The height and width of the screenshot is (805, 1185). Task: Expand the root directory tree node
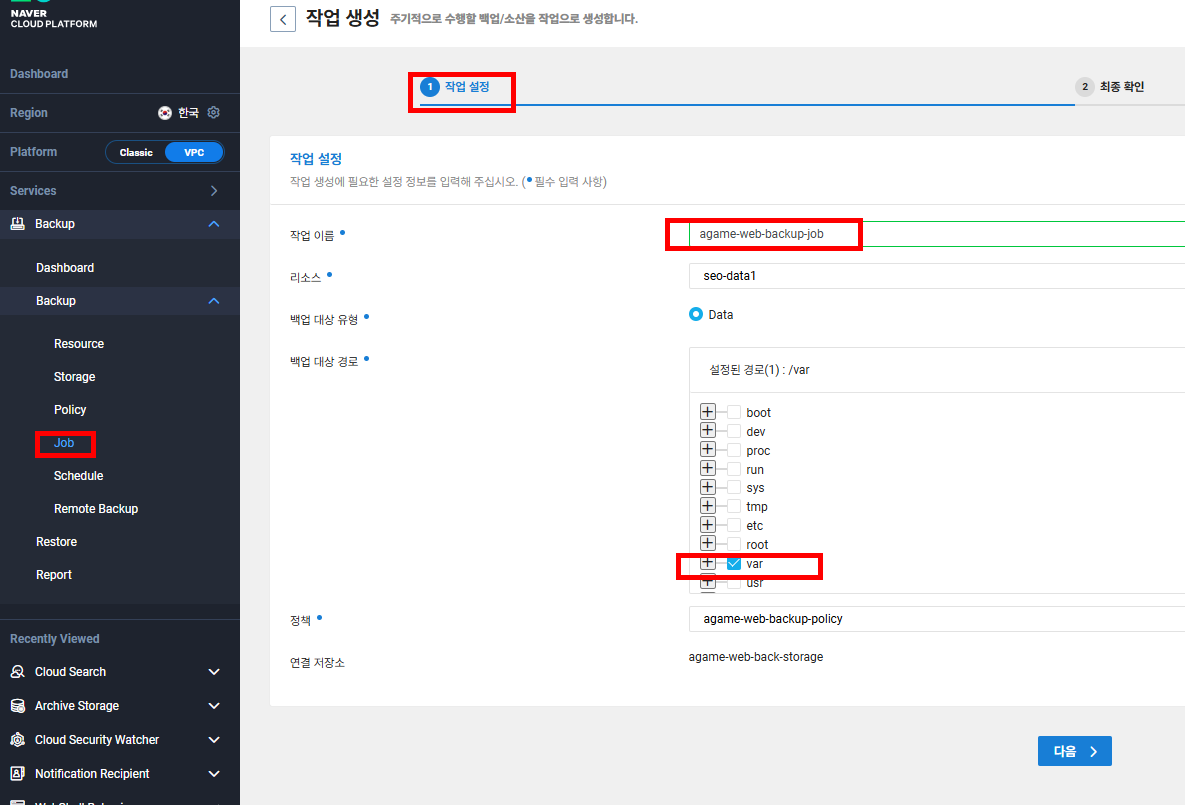pyautogui.click(x=708, y=544)
